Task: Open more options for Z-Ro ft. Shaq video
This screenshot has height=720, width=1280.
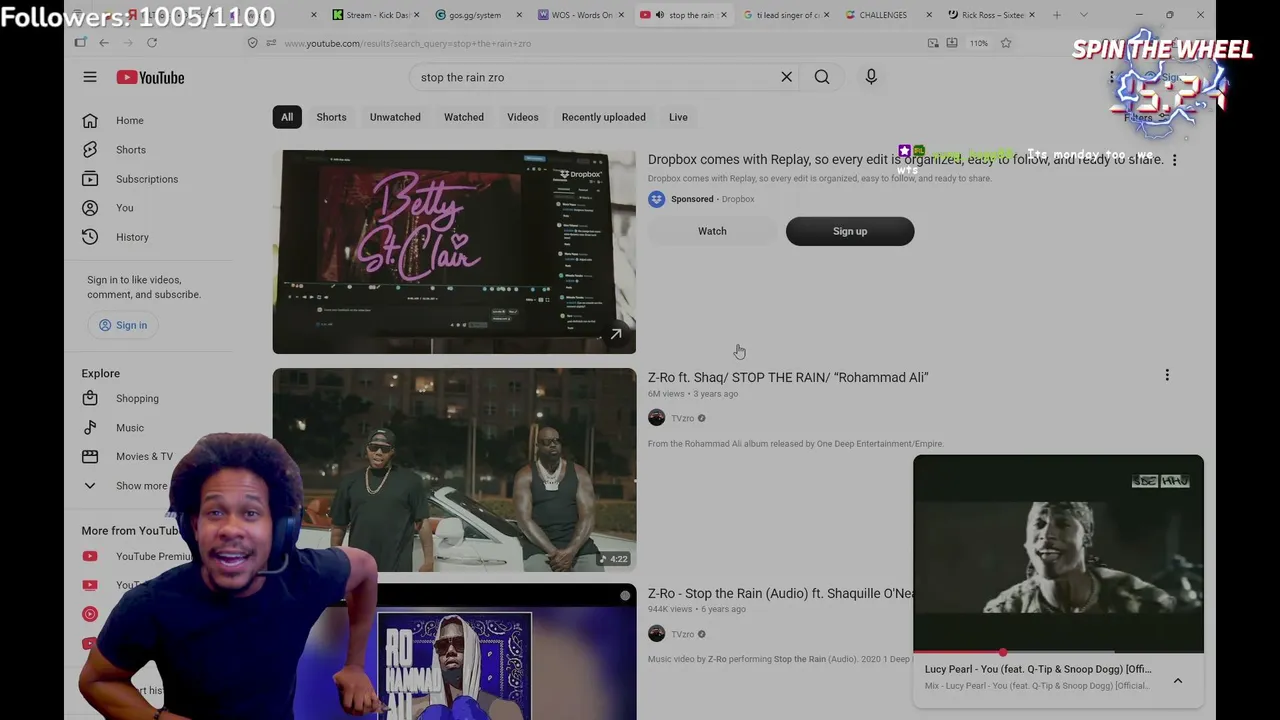Action: coord(1166,375)
